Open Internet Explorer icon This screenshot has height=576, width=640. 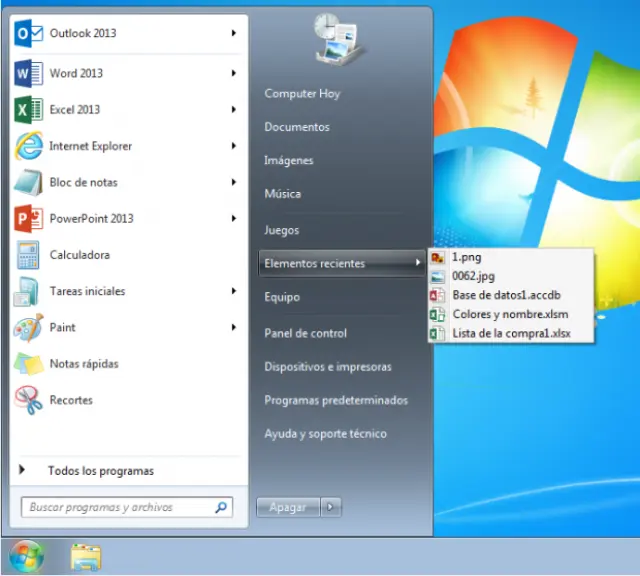[27, 146]
